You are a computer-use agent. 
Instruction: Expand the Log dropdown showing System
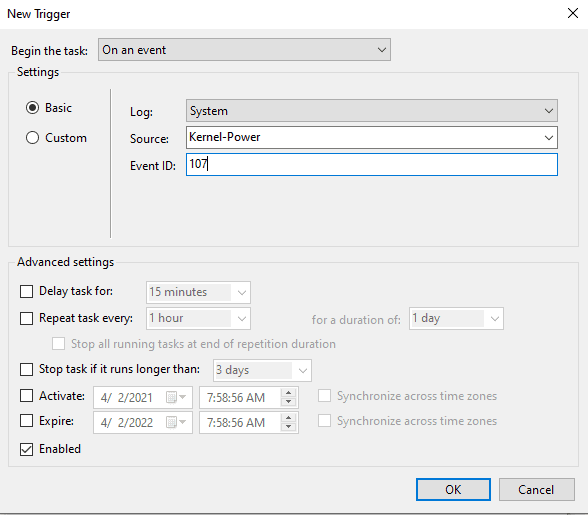372,111
